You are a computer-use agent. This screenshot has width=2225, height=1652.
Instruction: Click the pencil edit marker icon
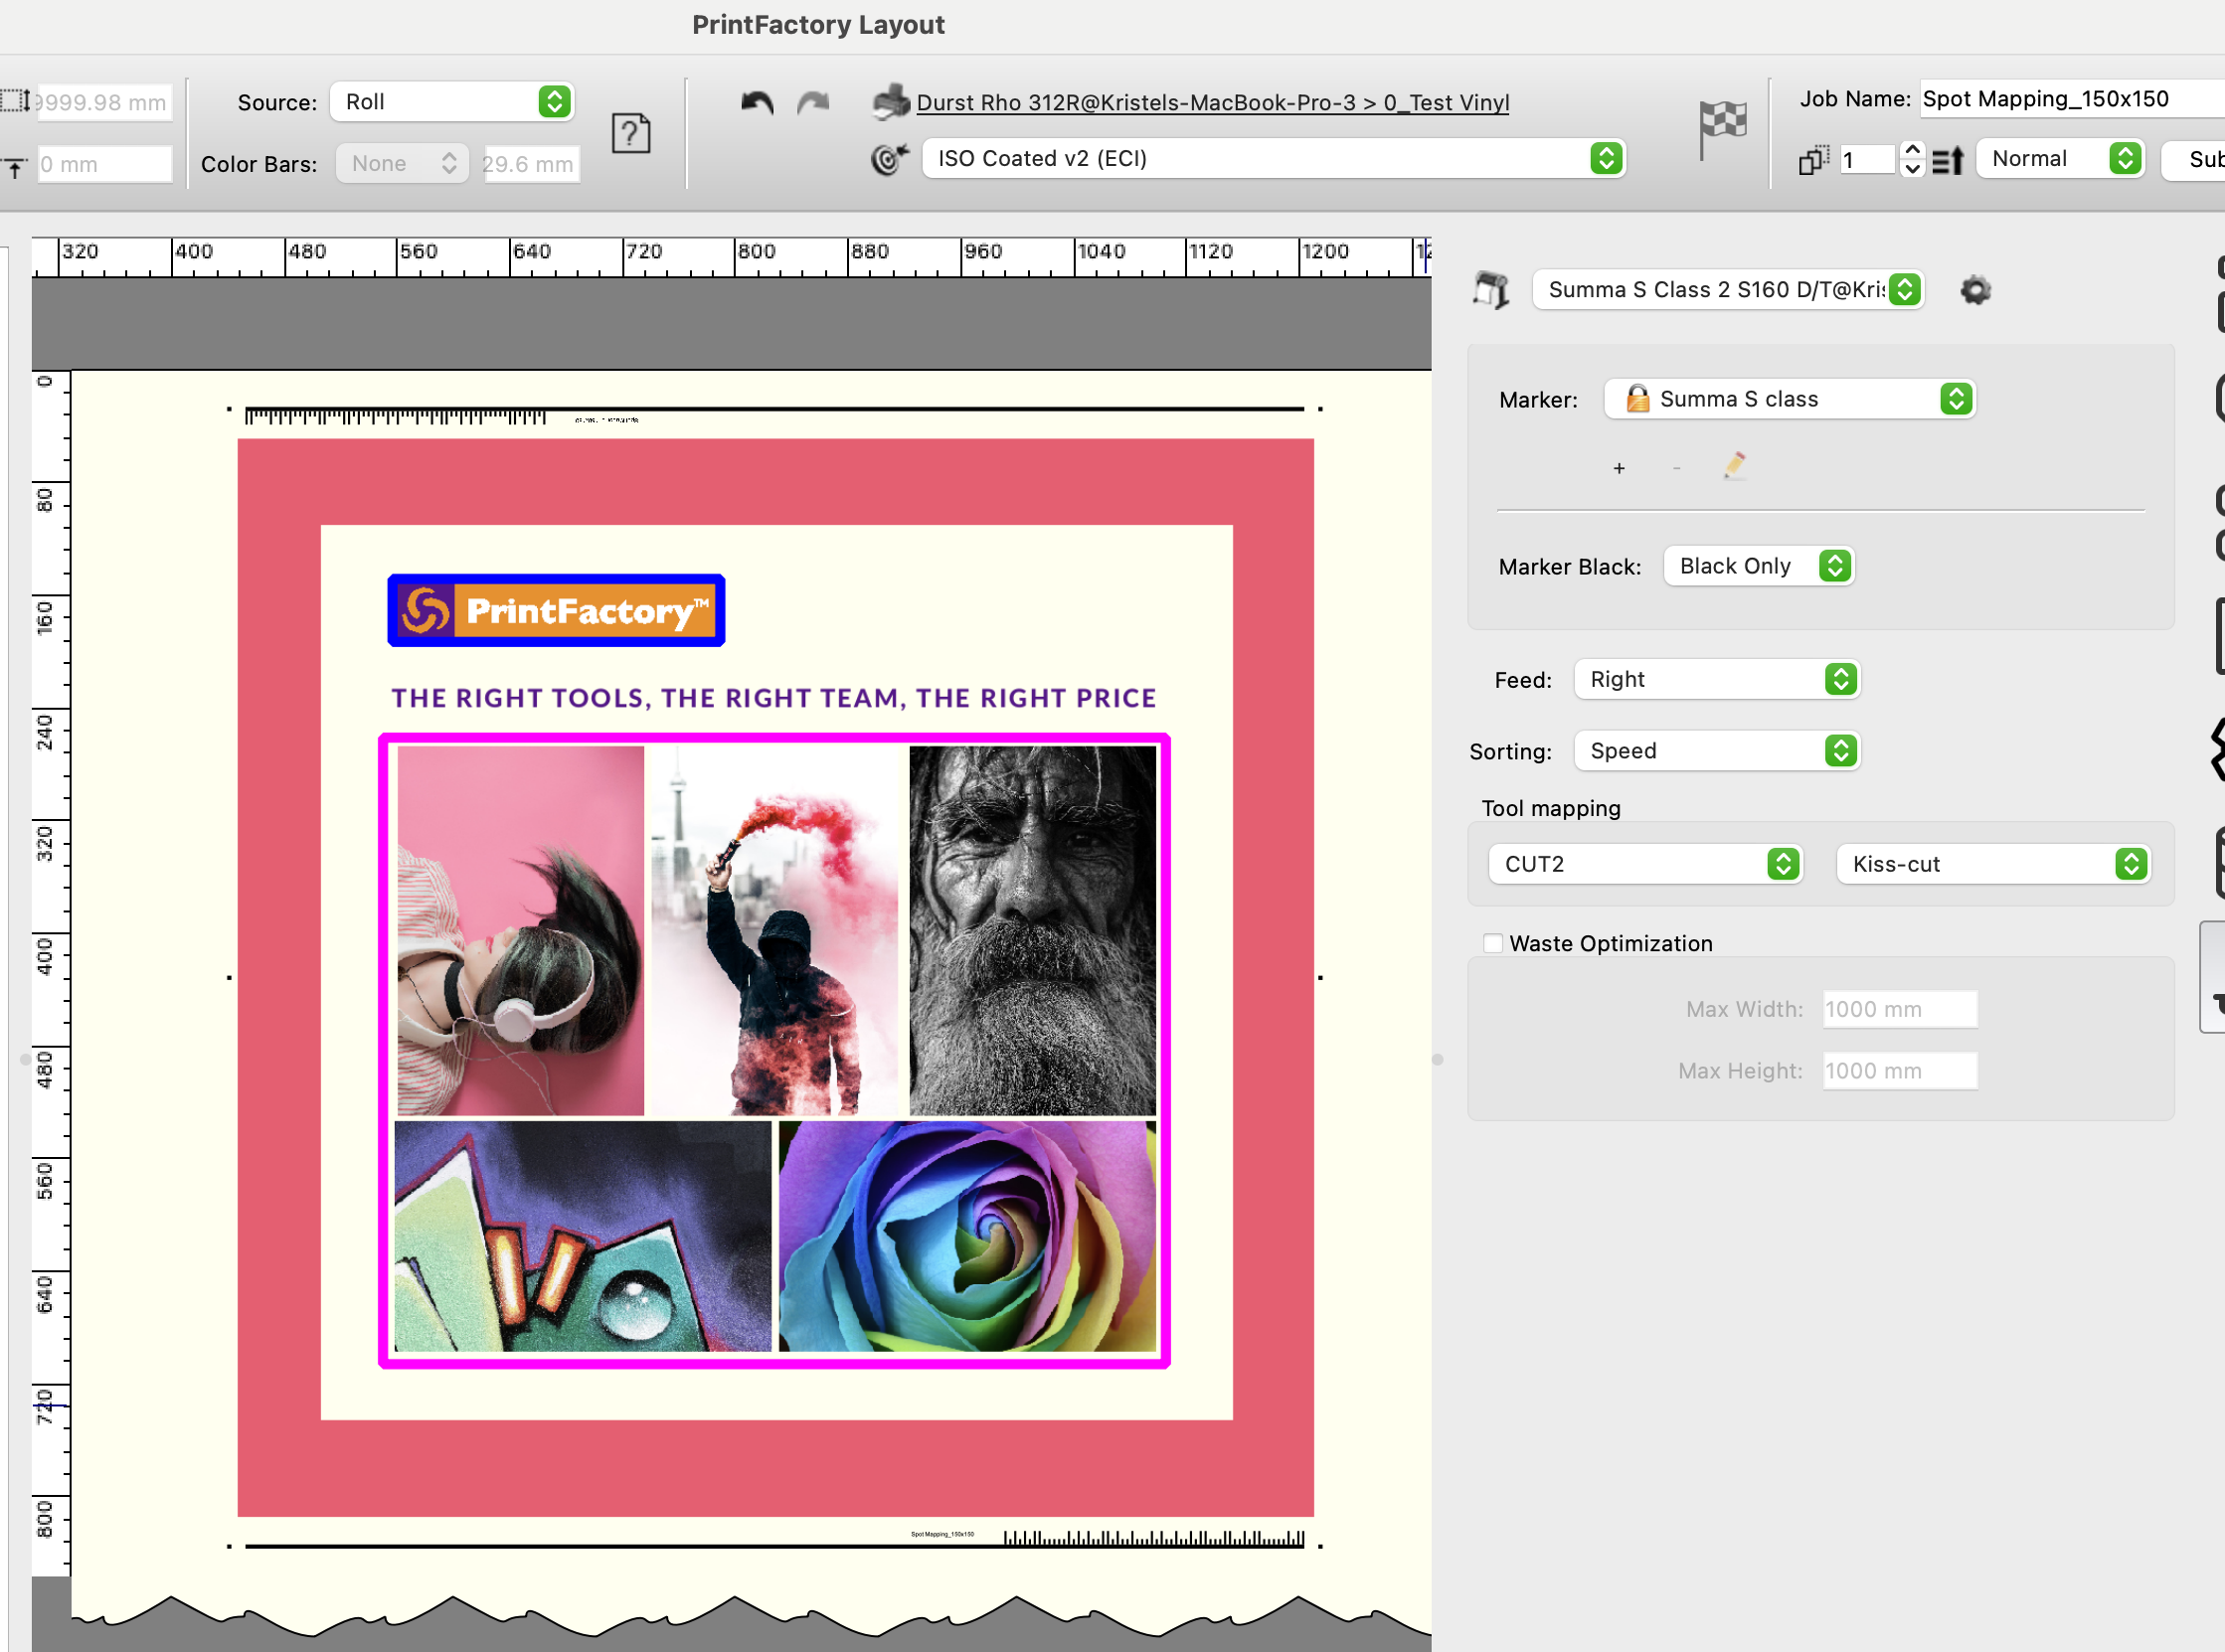click(1735, 466)
